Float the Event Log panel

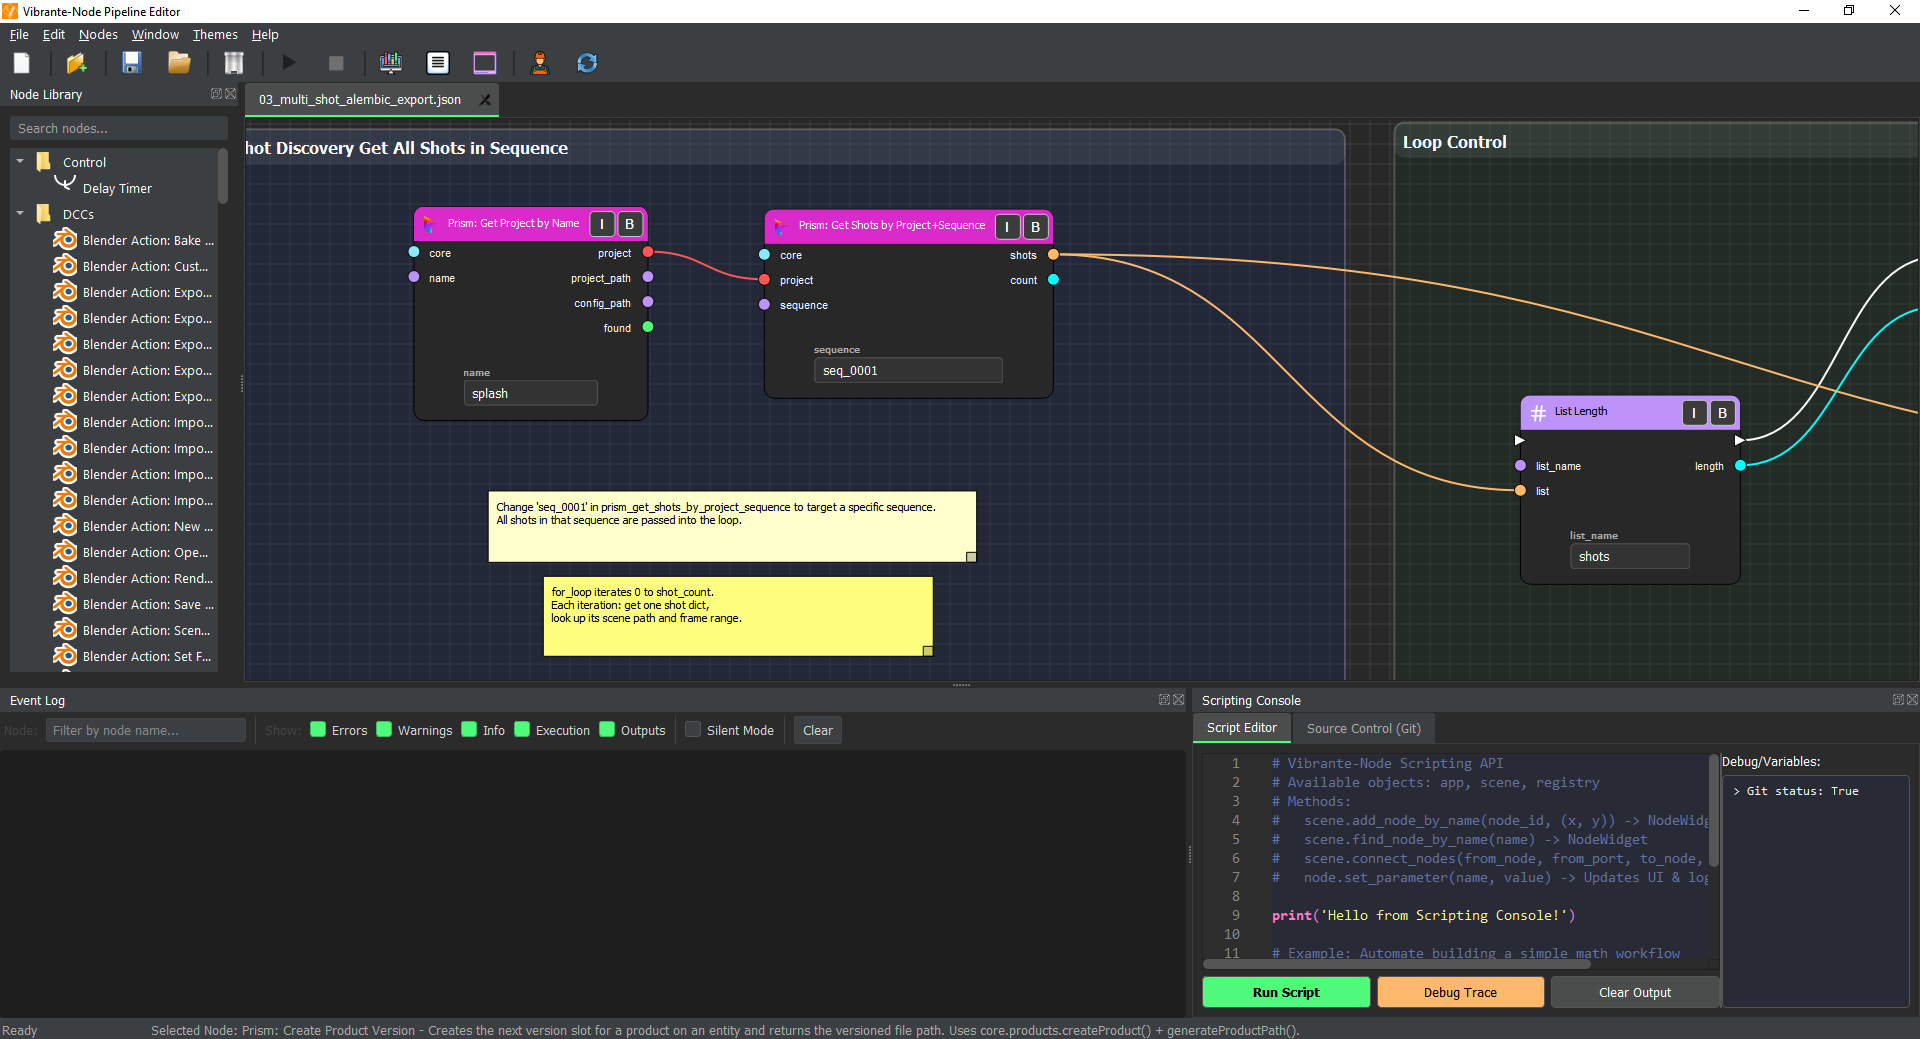coord(1164,700)
